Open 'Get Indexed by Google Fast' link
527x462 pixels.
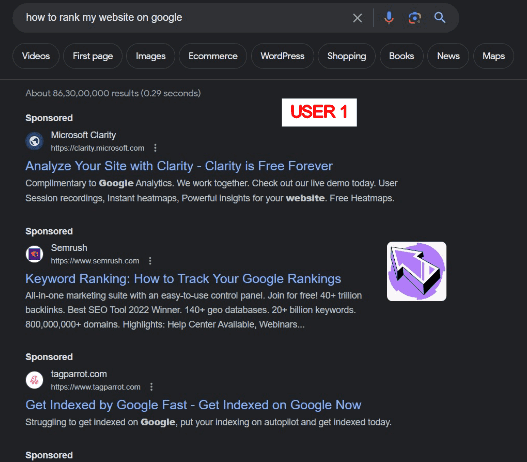pos(193,405)
